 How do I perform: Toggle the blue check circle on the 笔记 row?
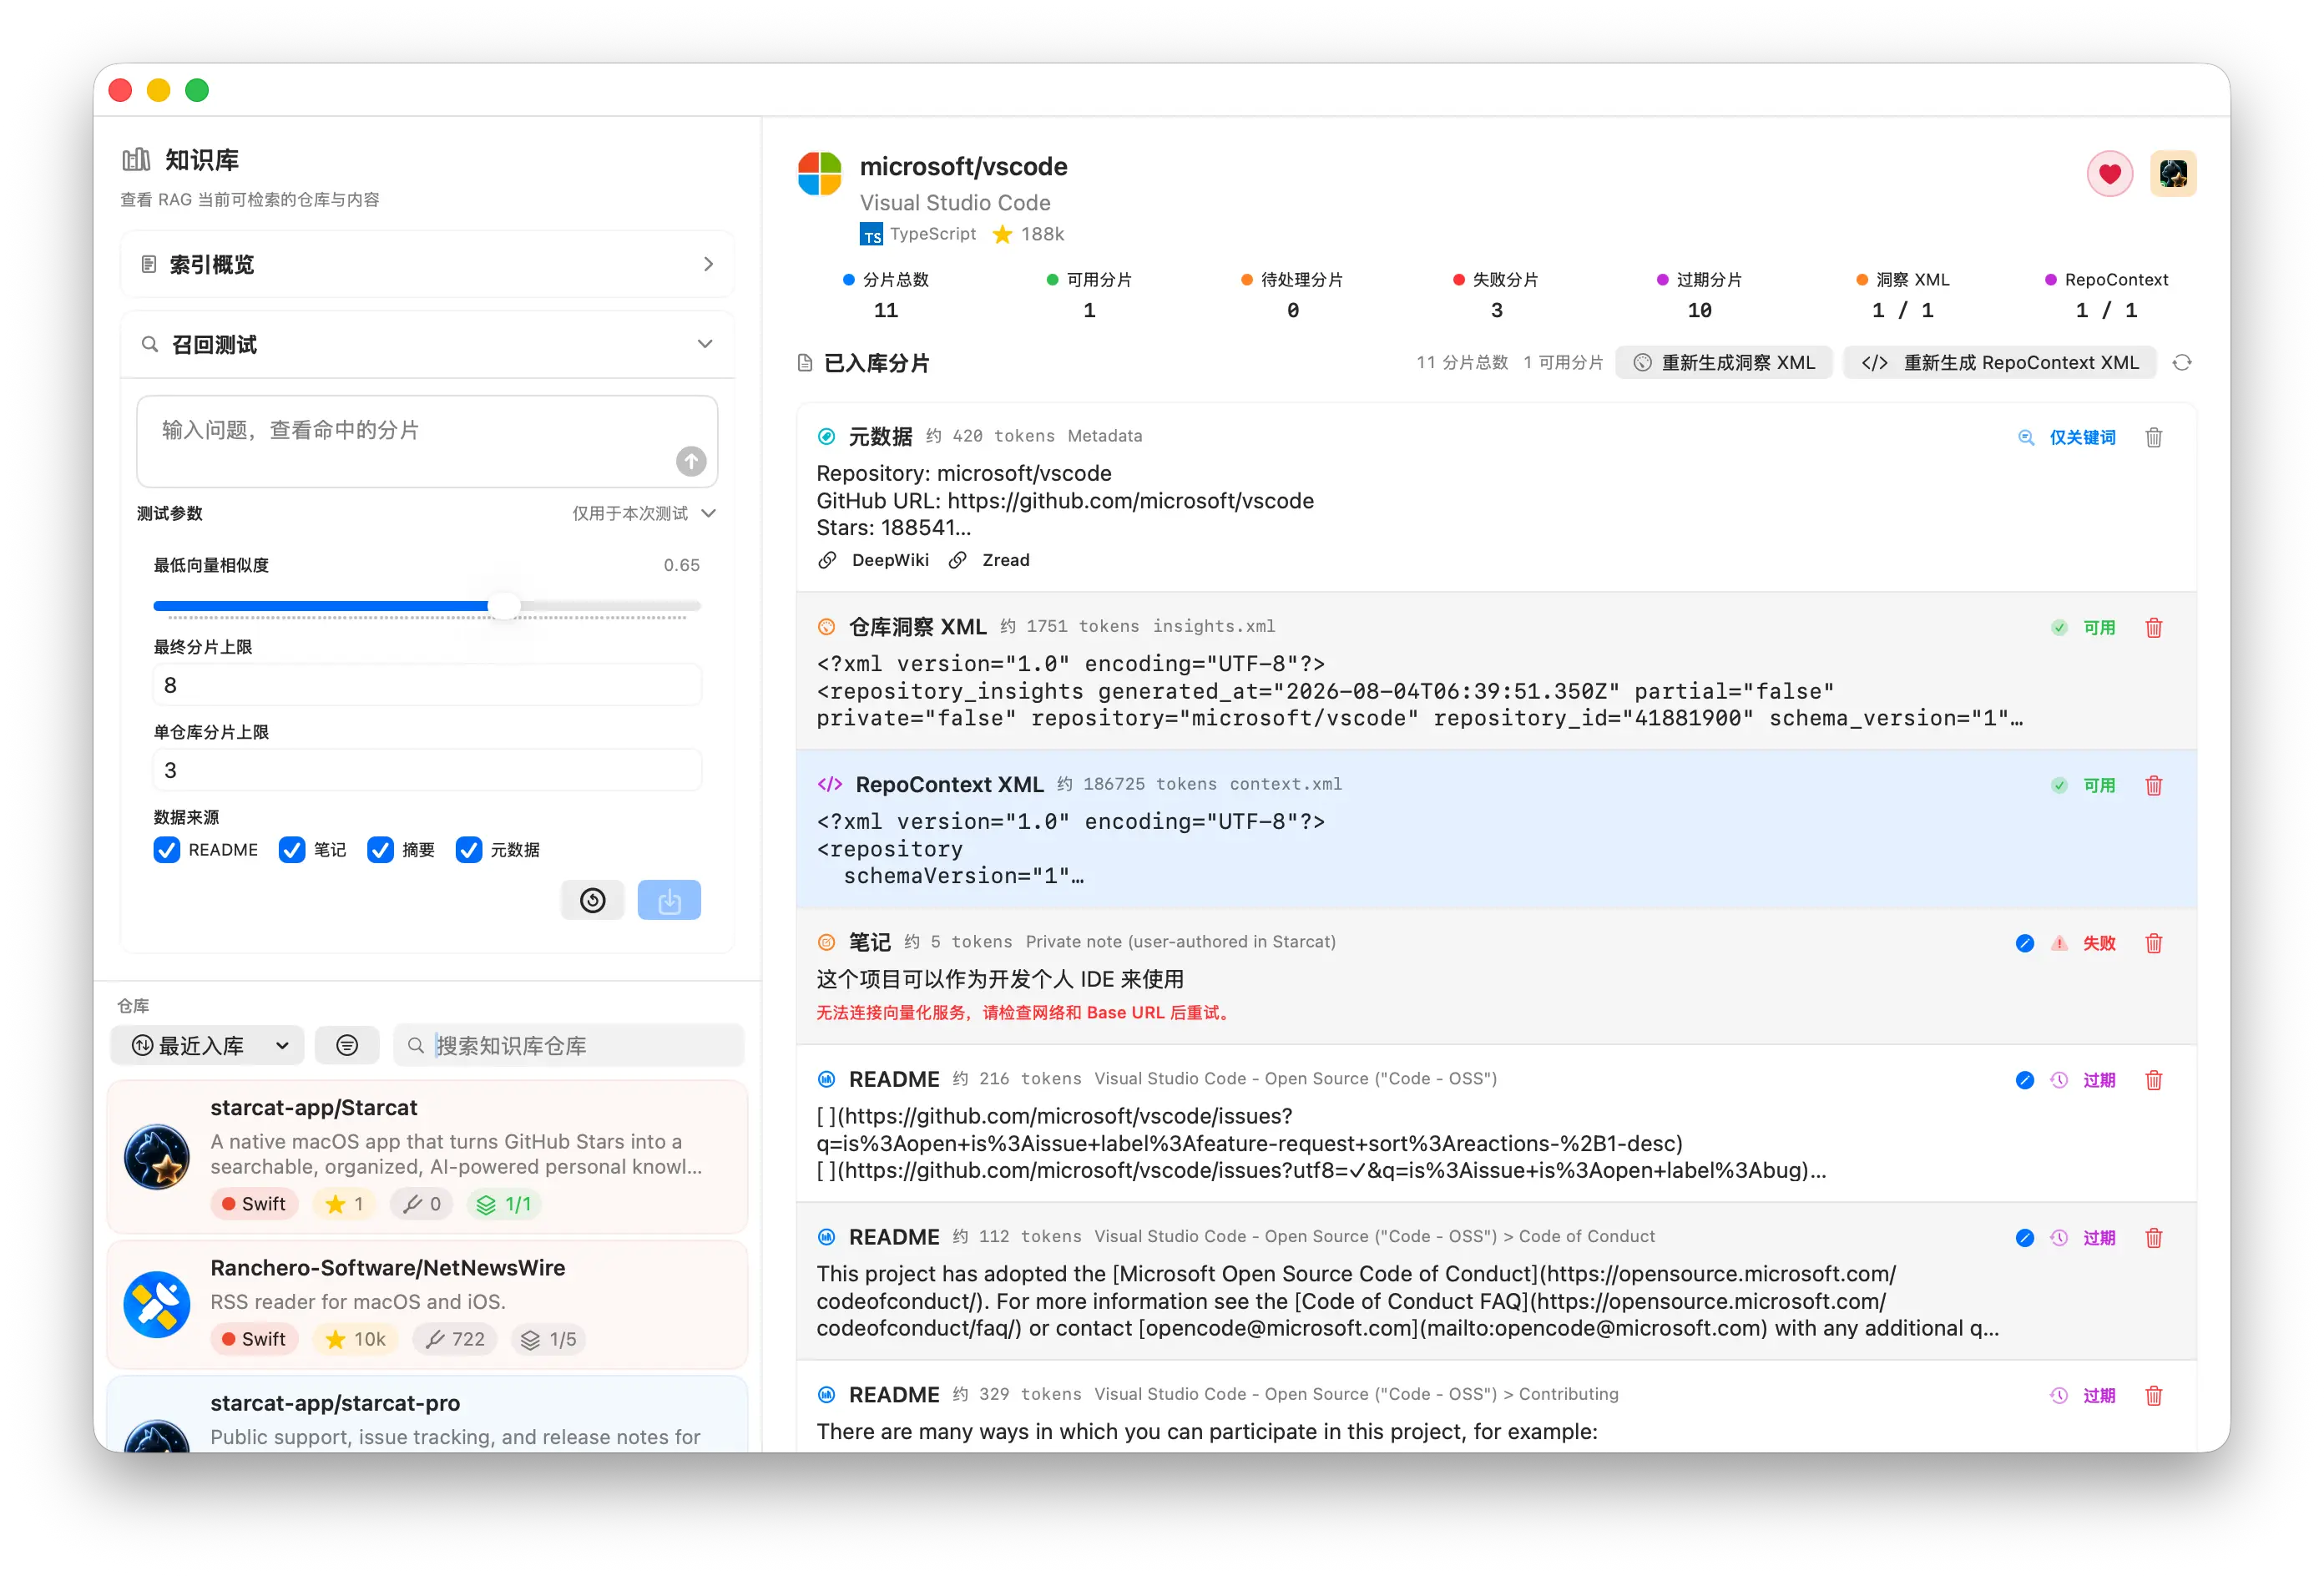pyautogui.click(x=2025, y=943)
